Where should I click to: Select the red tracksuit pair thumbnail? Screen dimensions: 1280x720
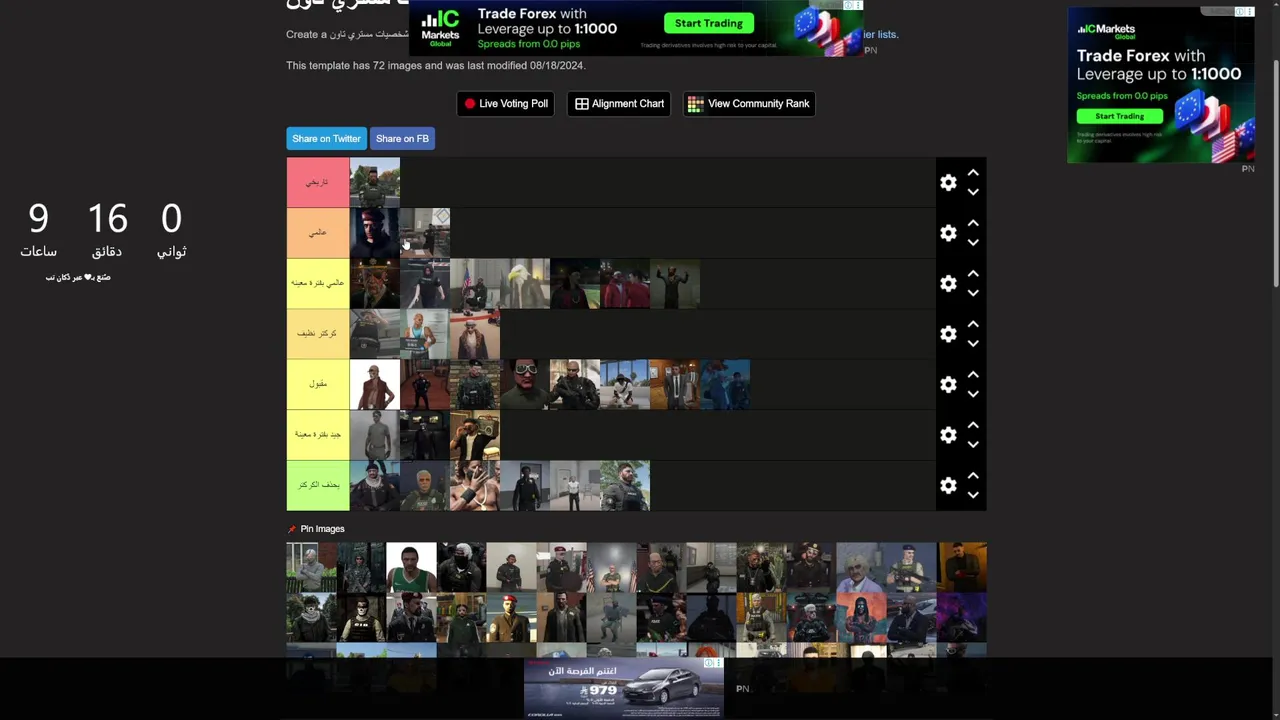[625, 284]
